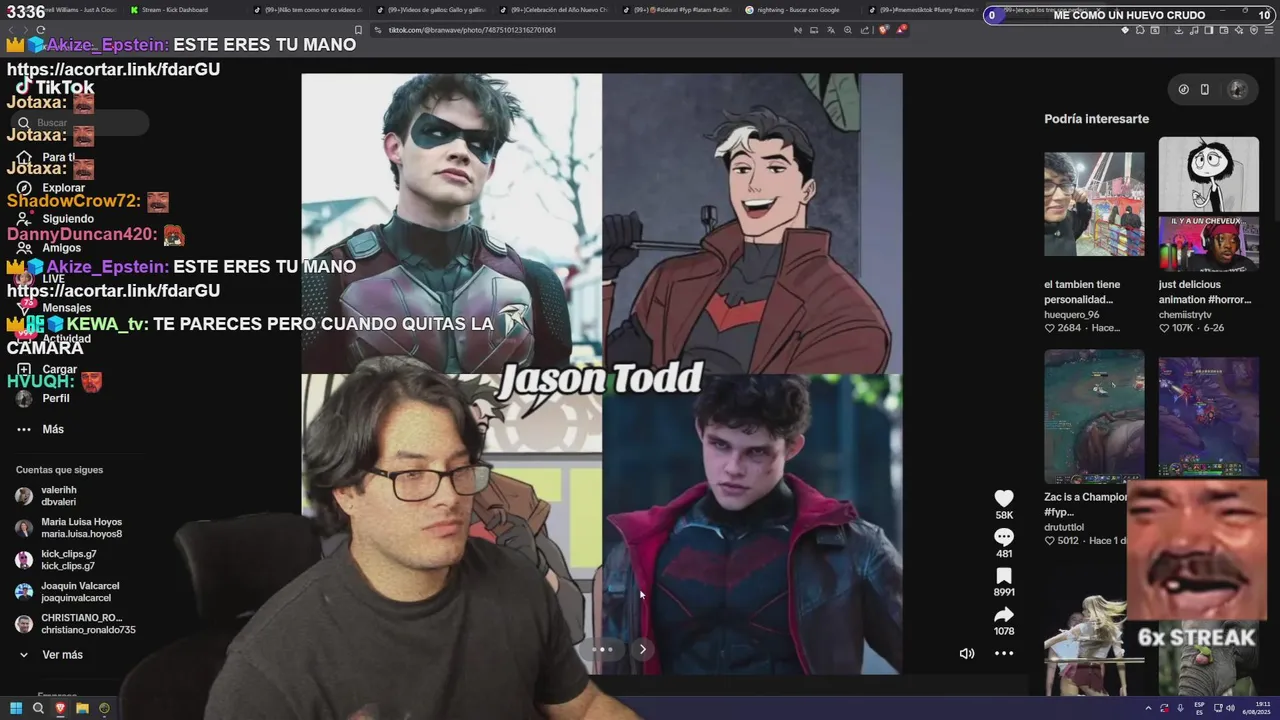Open File Explorer from the taskbar
1280x720 pixels.
[82, 708]
